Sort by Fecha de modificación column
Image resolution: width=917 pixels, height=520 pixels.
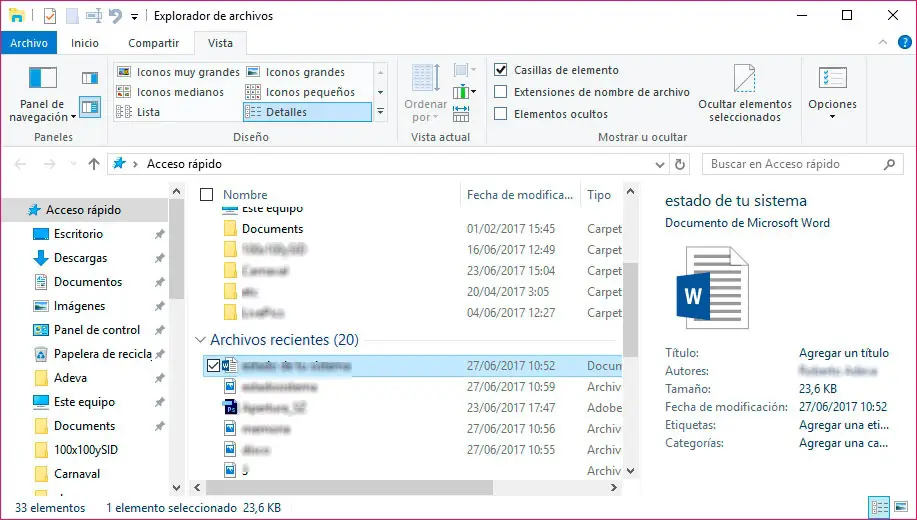[520, 195]
